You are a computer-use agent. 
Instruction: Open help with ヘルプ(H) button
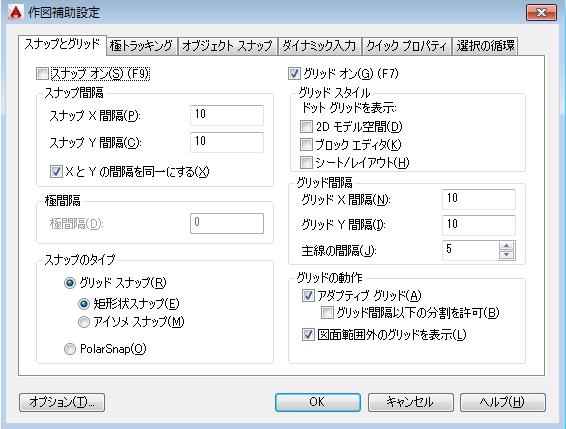[503, 402]
